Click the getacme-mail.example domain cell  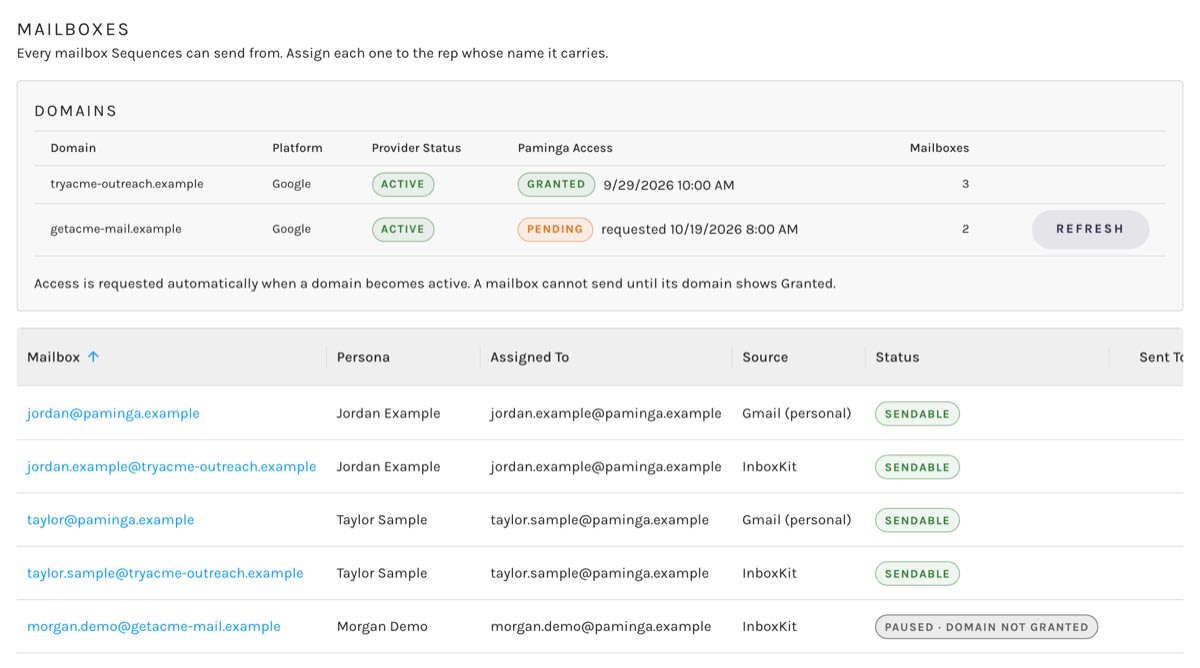[116, 229]
